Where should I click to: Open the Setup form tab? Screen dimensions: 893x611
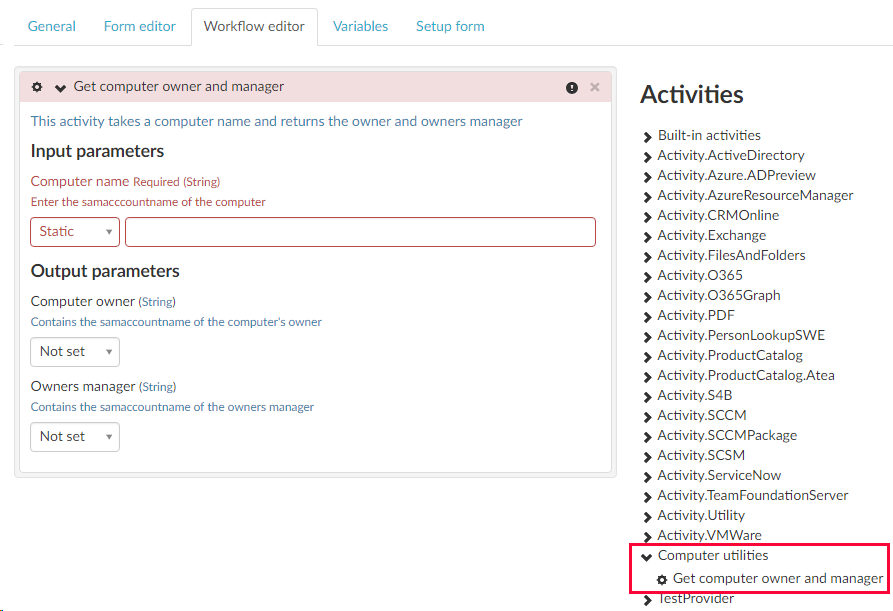point(450,26)
